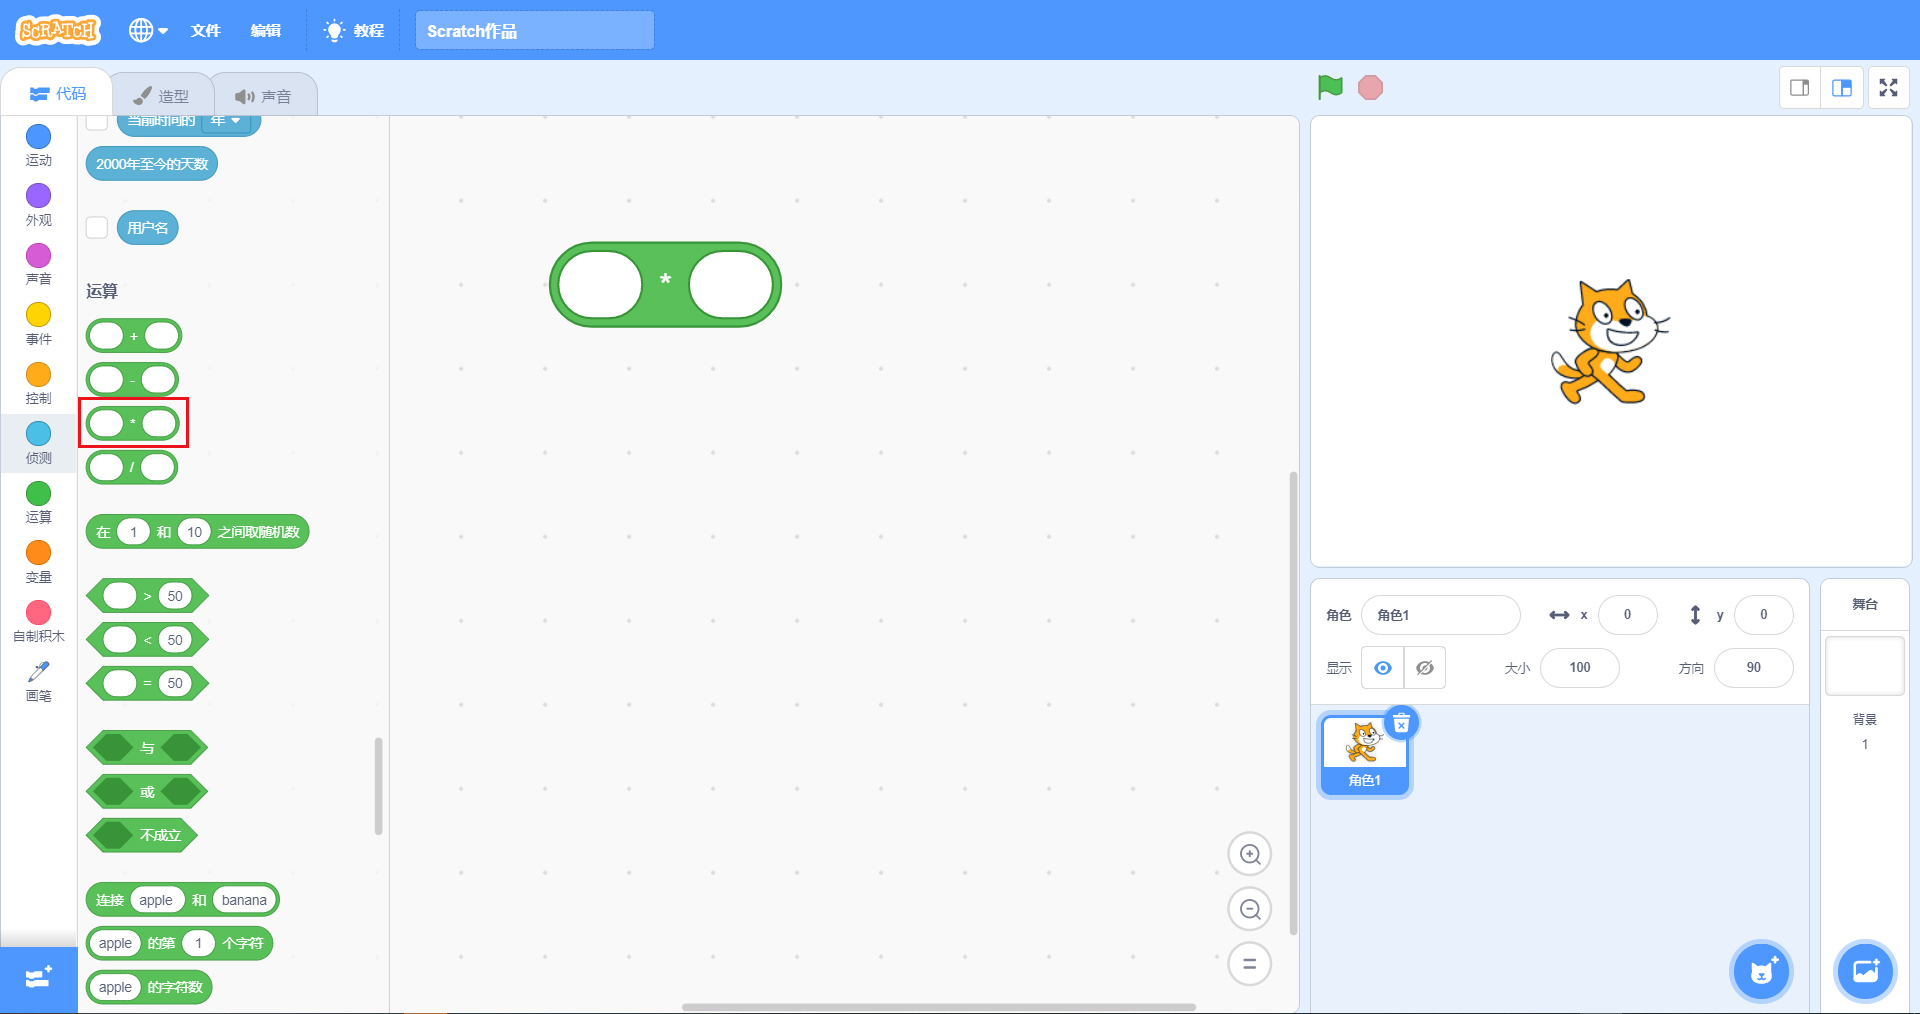Select the 事件 events category
The image size is (1920, 1014).
(39, 325)
